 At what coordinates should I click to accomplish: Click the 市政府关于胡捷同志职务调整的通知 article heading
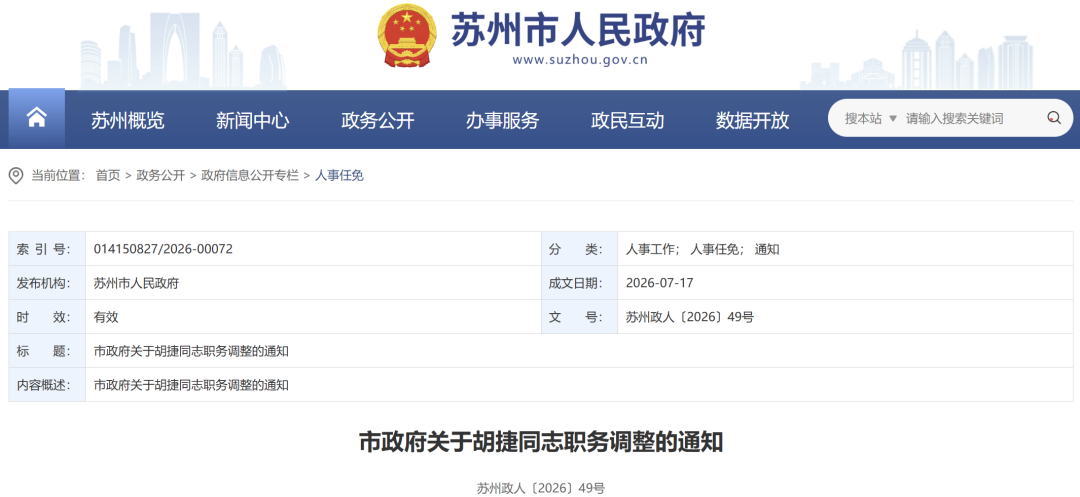541,442
